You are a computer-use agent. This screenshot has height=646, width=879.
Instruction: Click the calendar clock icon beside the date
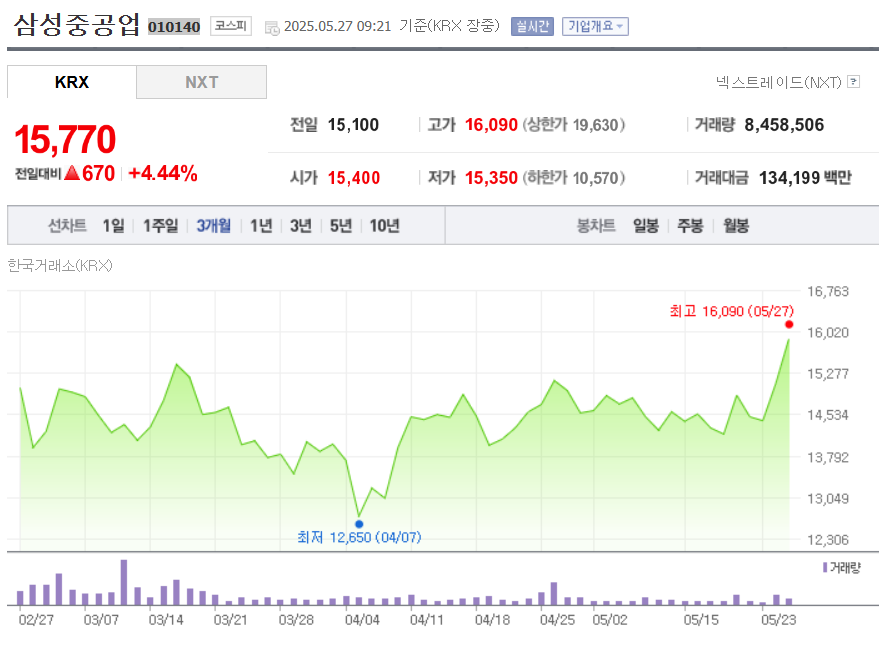[x=272, y=27]
